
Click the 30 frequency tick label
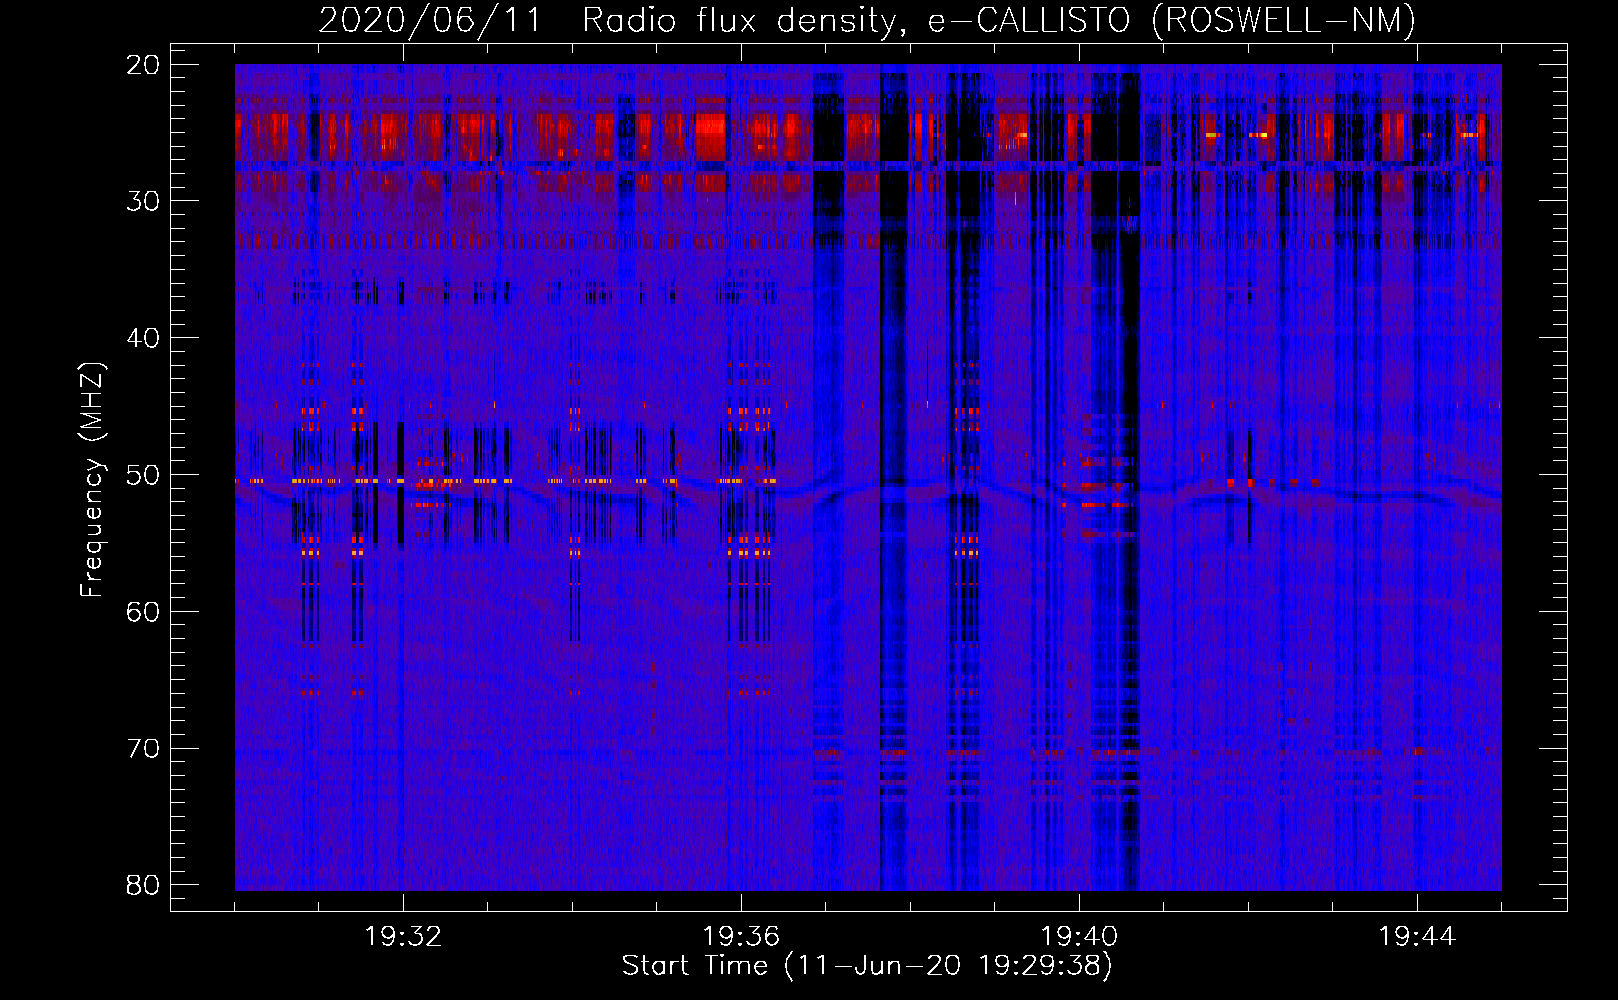click(x=144, y=201)
